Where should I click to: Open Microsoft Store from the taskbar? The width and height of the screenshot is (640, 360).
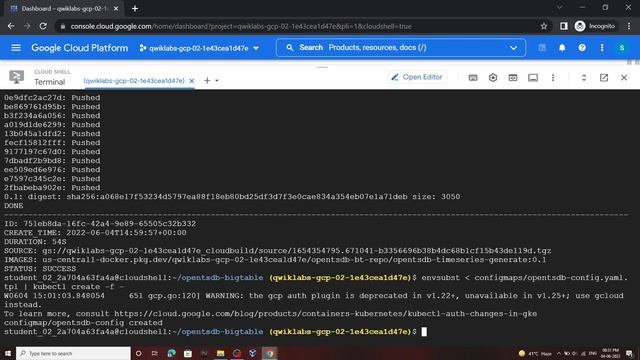point(188,353)
